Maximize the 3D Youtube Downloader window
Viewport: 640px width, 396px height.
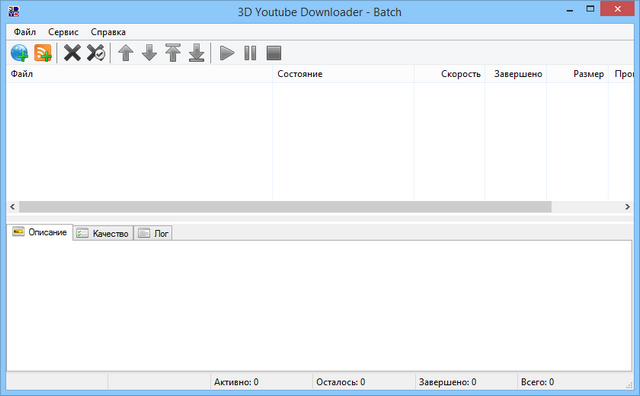590,9
